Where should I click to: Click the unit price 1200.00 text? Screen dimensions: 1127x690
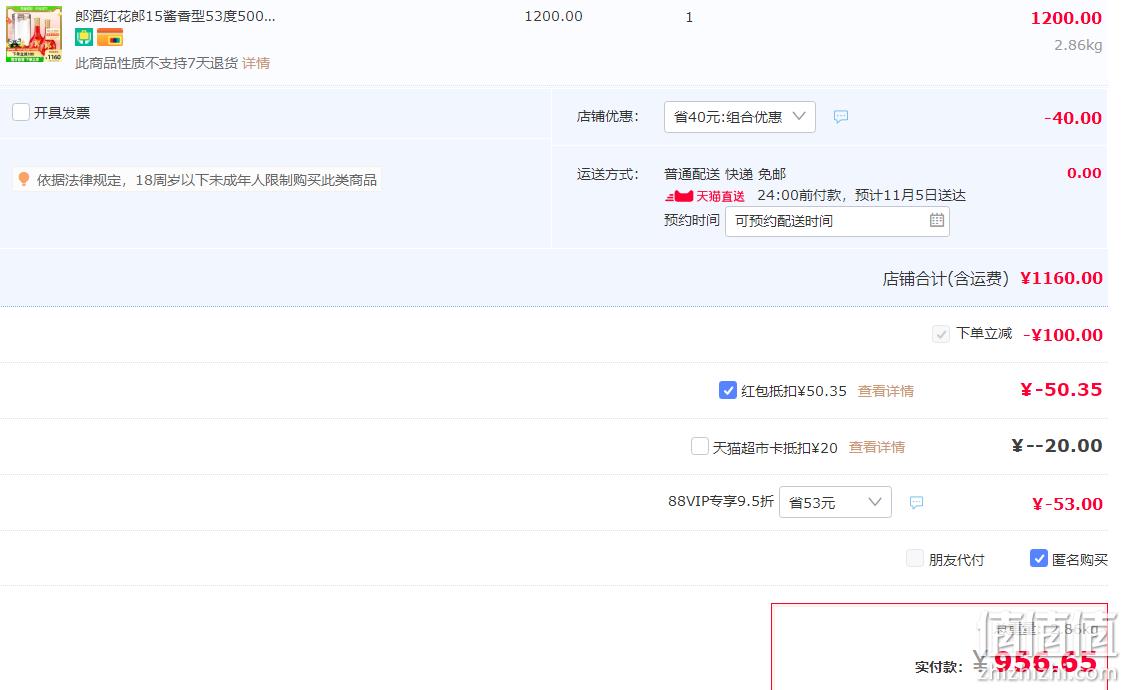click(x=553, y=16)
